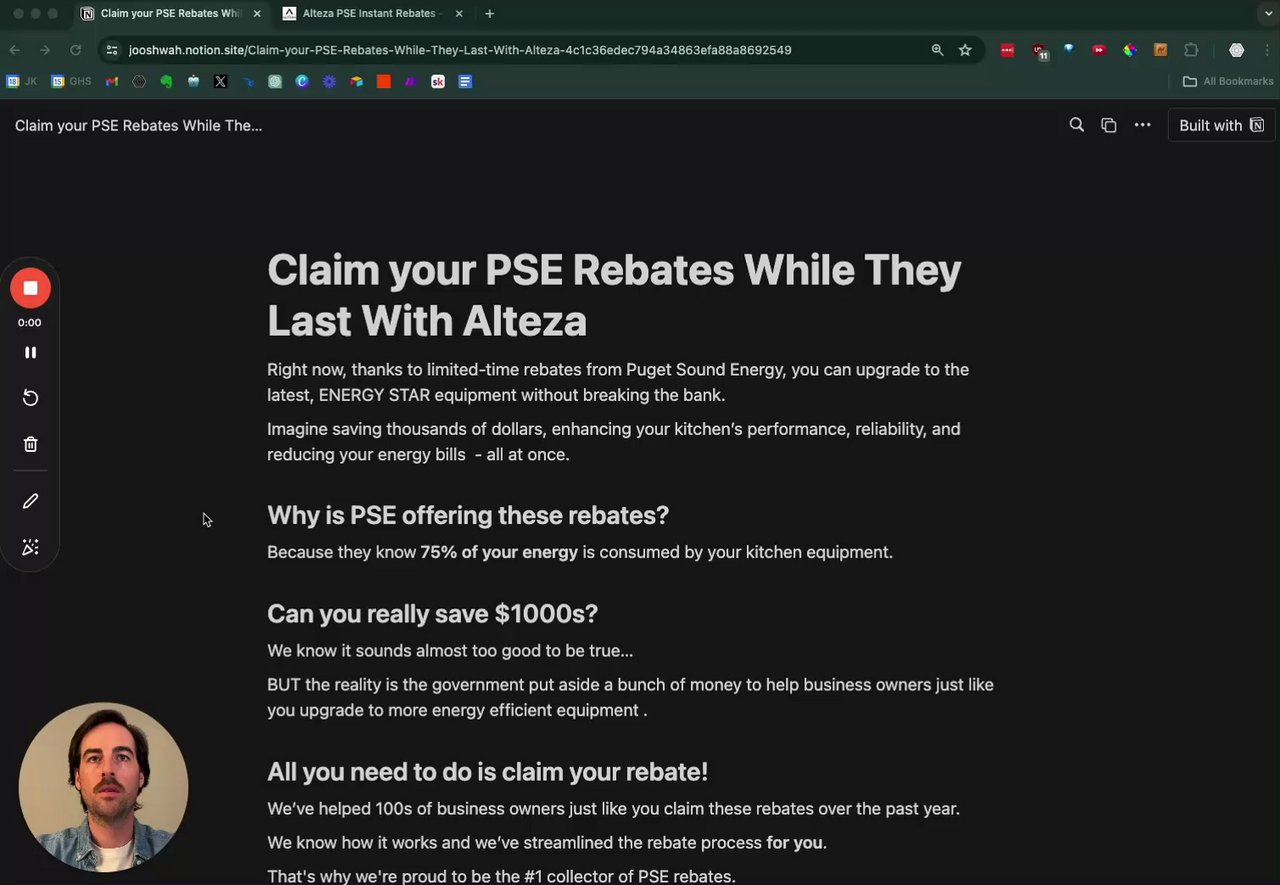Screen dimensions: 1280x885
Task: Go forward in browser history
Action: tap(44, 50)
